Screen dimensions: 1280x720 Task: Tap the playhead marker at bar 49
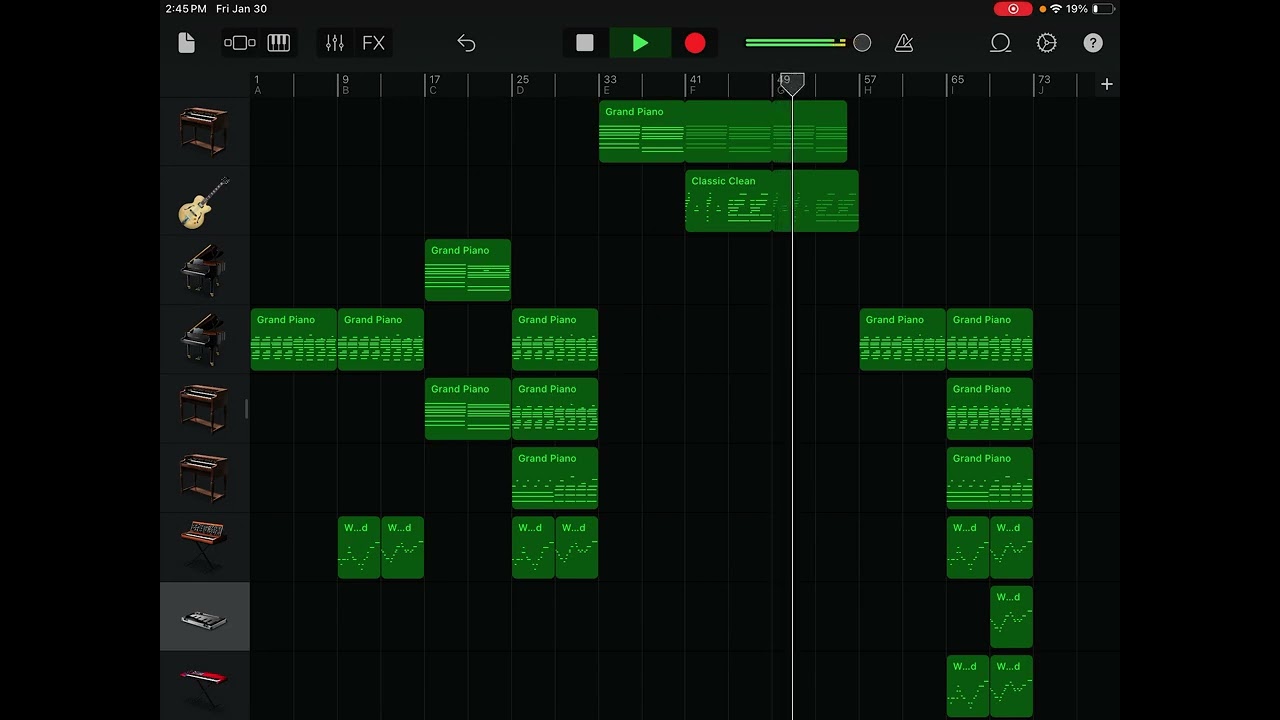pyautogui.click(x=792, y=84)
